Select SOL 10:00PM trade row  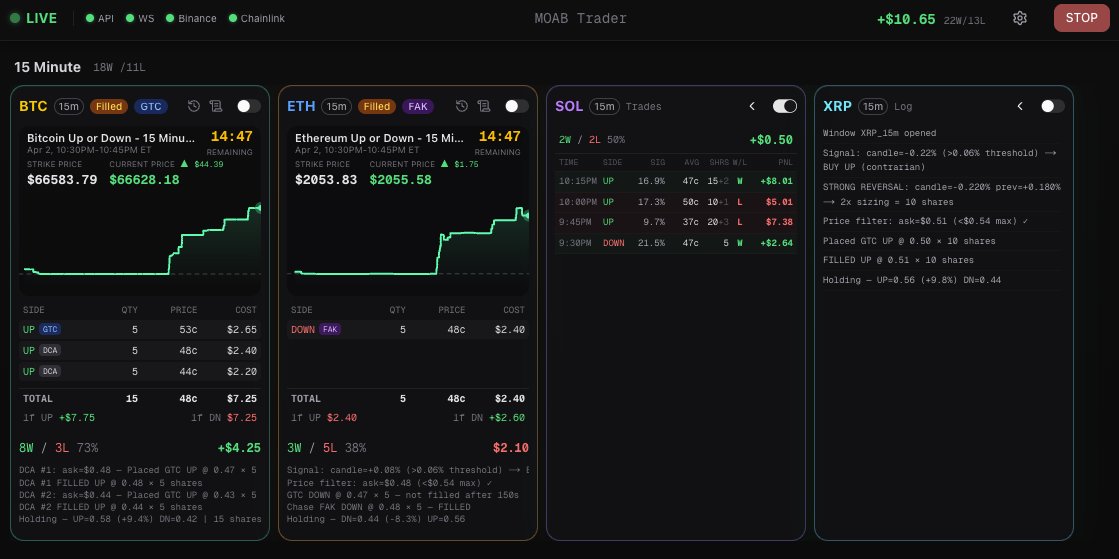click(x=676, y=202)
